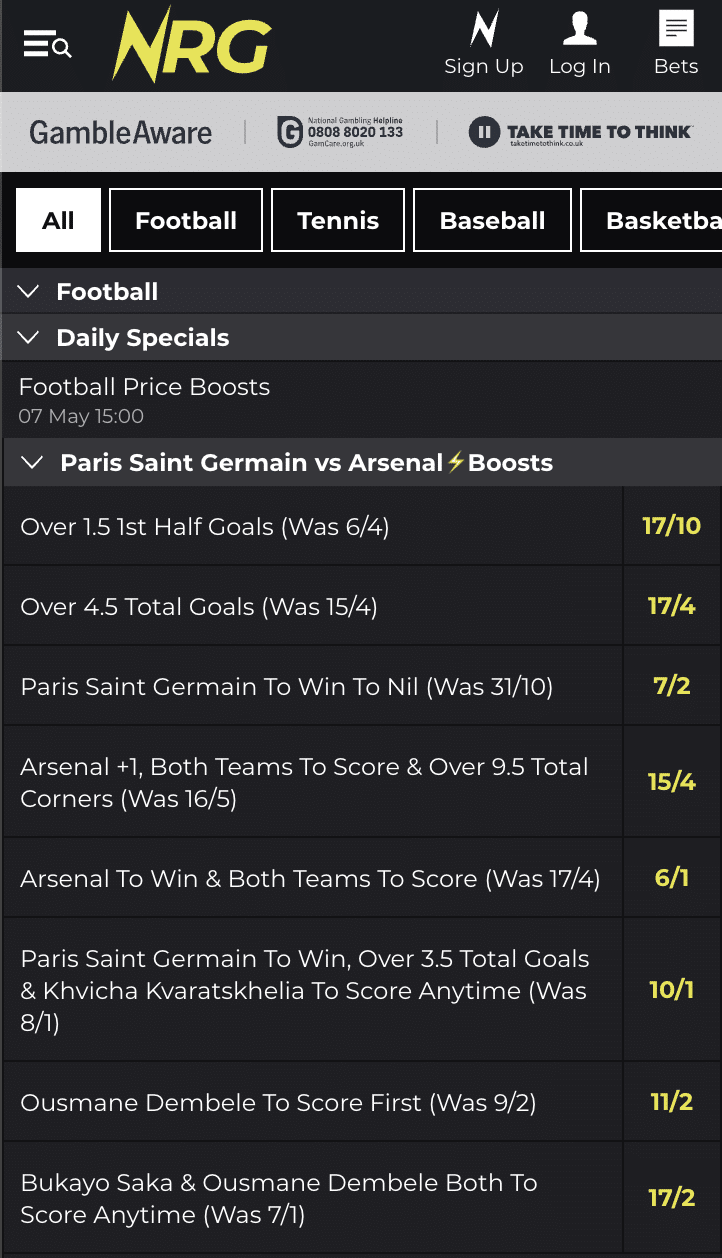Tap the NRG logo
722x1258 pixels.
(191, 46)
